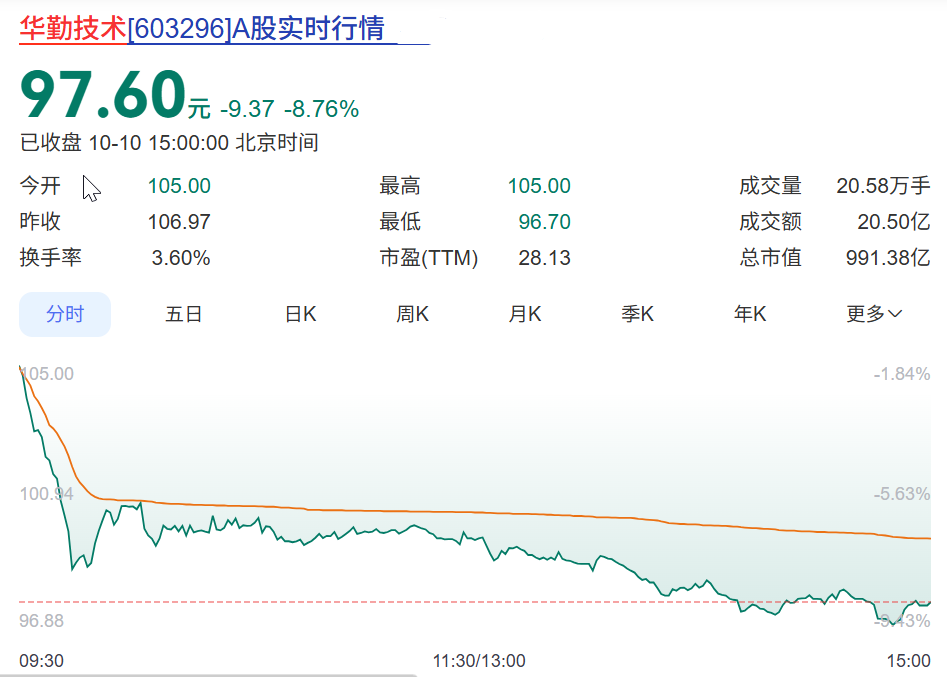
Task: Show the 周K weekly chart
Action: click(412, 314)
